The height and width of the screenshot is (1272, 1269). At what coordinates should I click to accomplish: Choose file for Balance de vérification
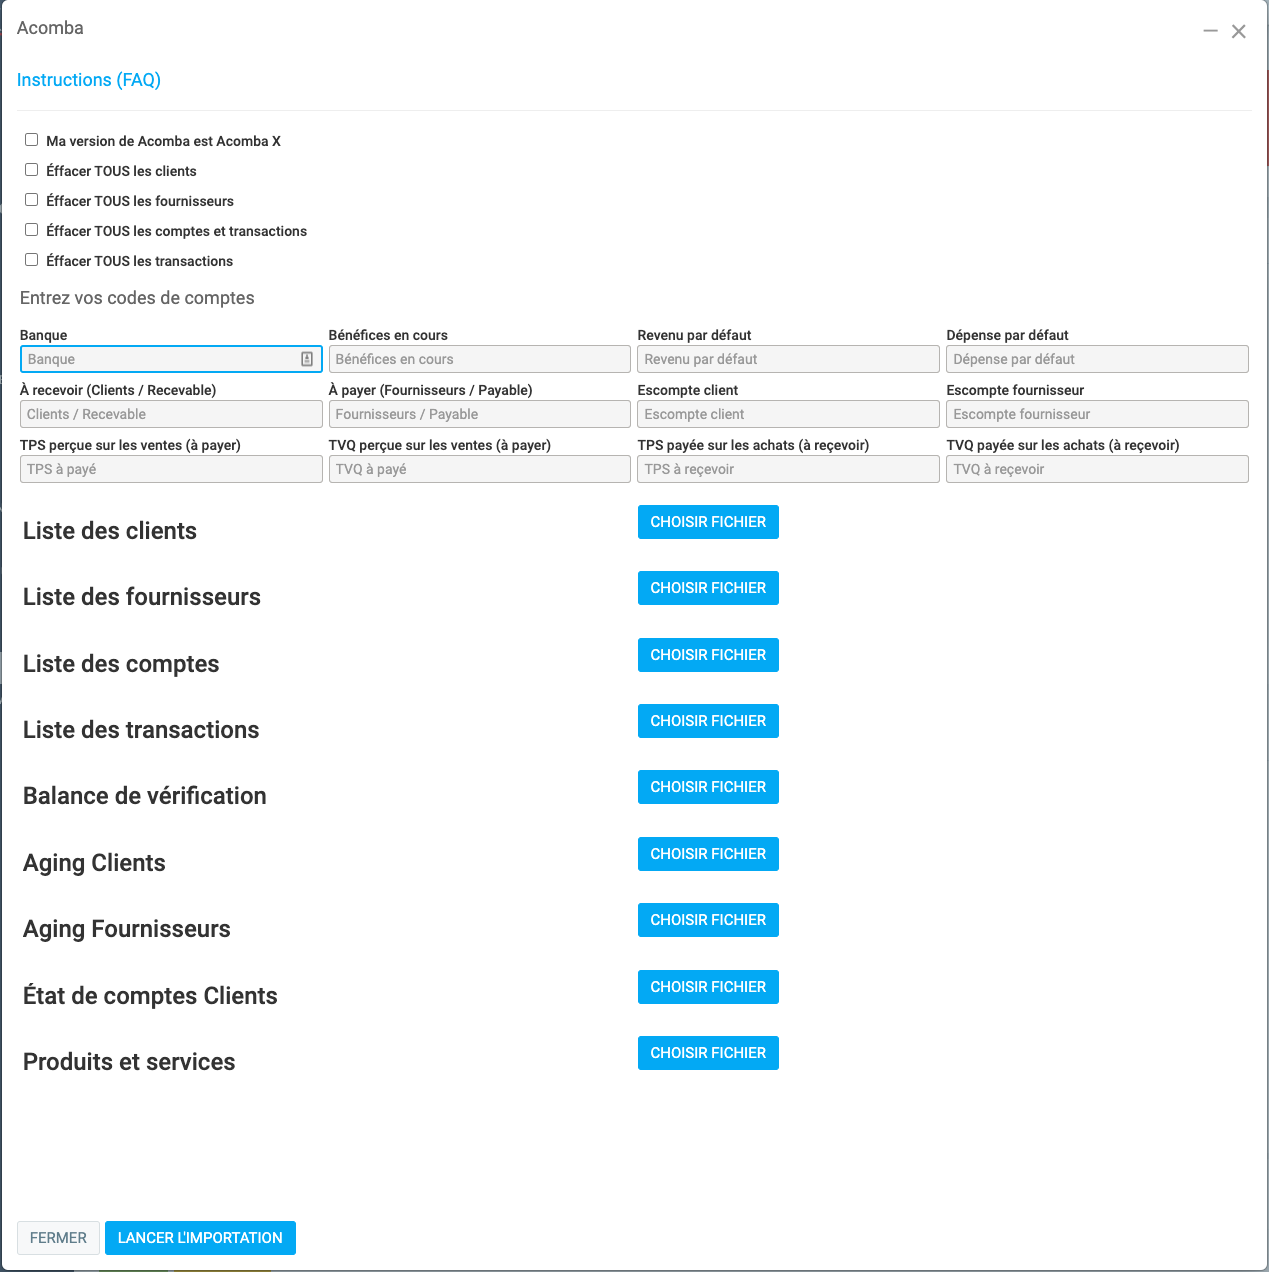coord(708,787)
